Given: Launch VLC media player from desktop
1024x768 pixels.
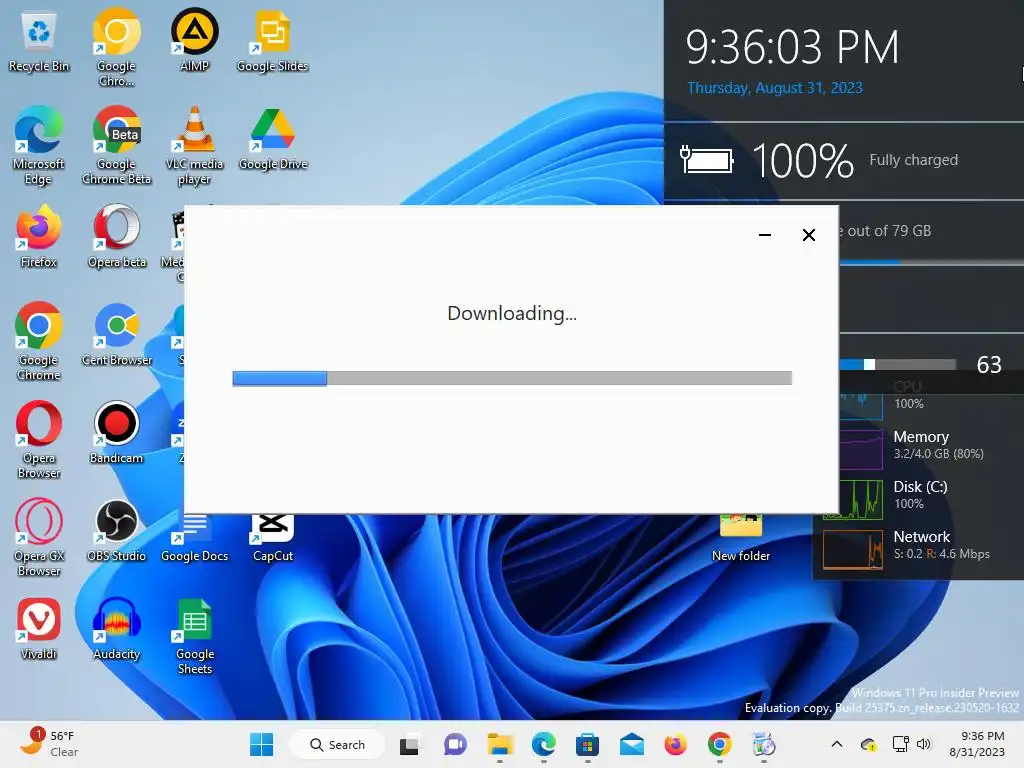Looking at the screenshot, I should [x=194, y=146].
